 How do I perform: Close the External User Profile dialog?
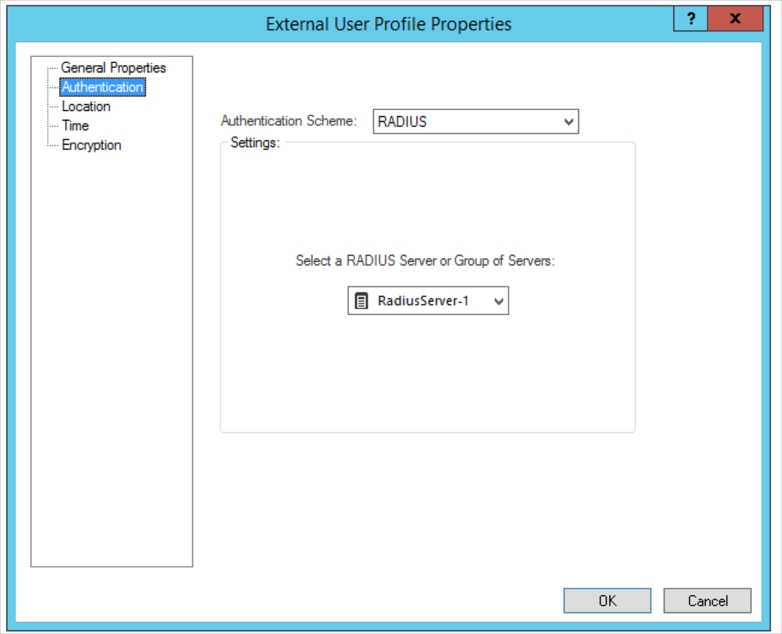point(734,19)
